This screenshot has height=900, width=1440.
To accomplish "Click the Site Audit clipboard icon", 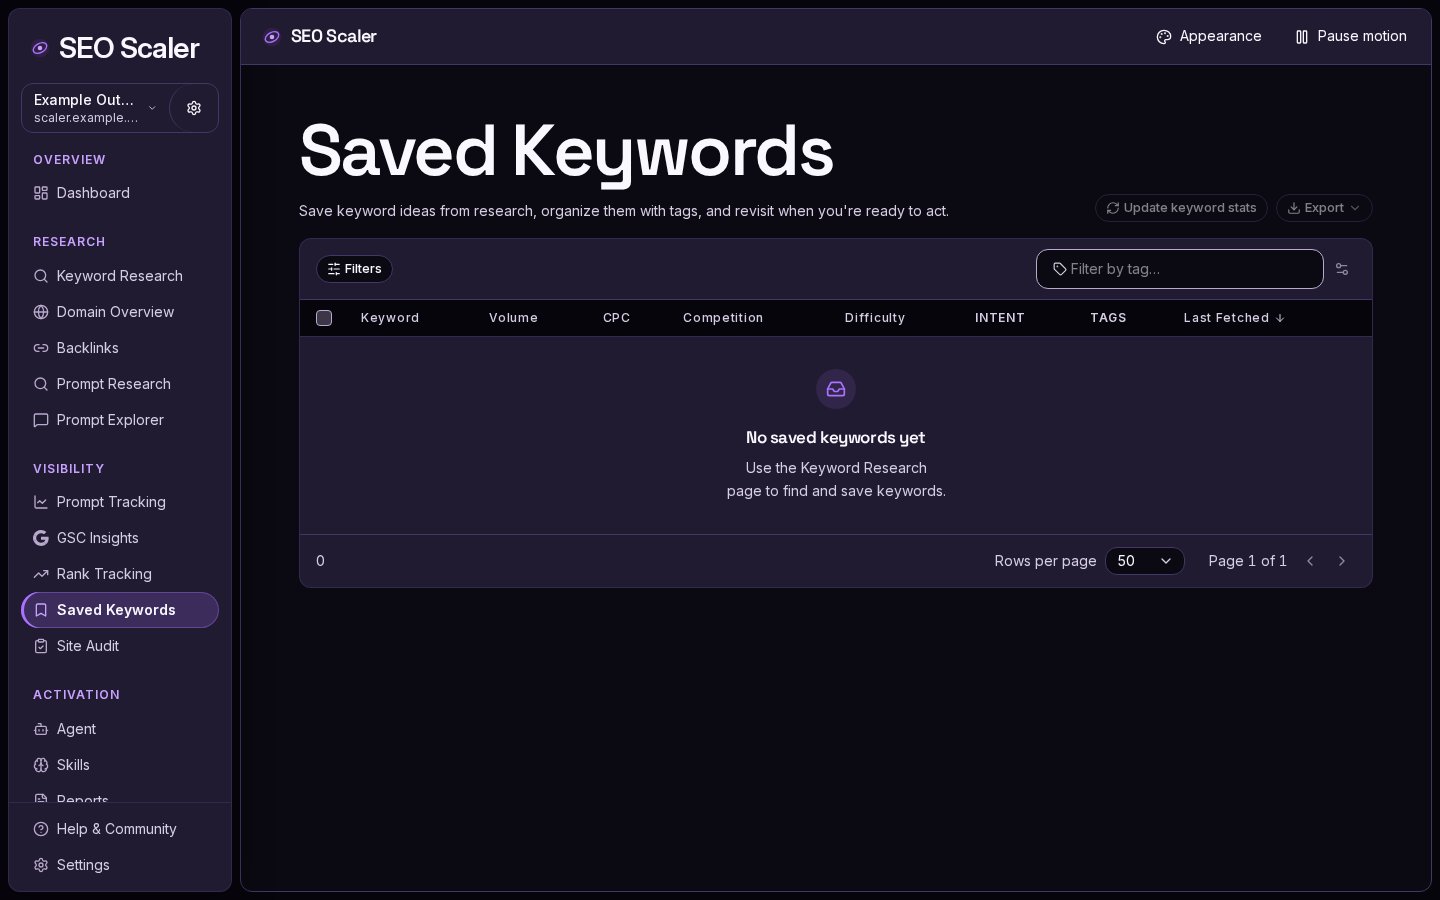I will pyautogui.click(x=41, y=646).
